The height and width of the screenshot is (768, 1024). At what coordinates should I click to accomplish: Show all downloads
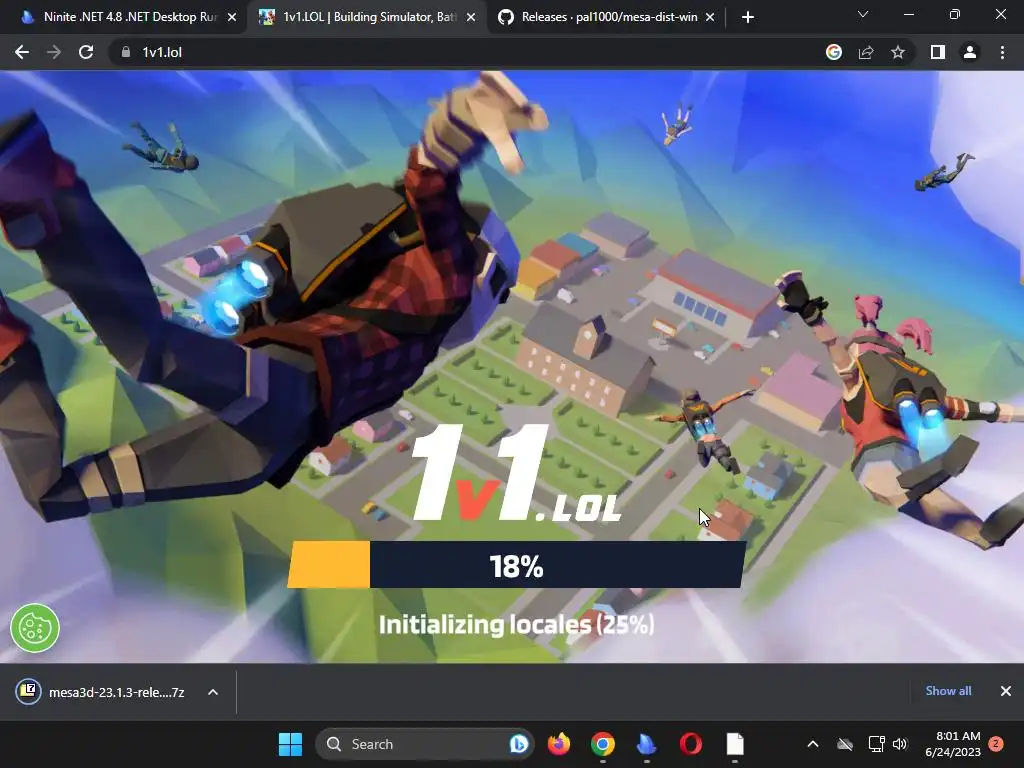click(x=948, y=691)
